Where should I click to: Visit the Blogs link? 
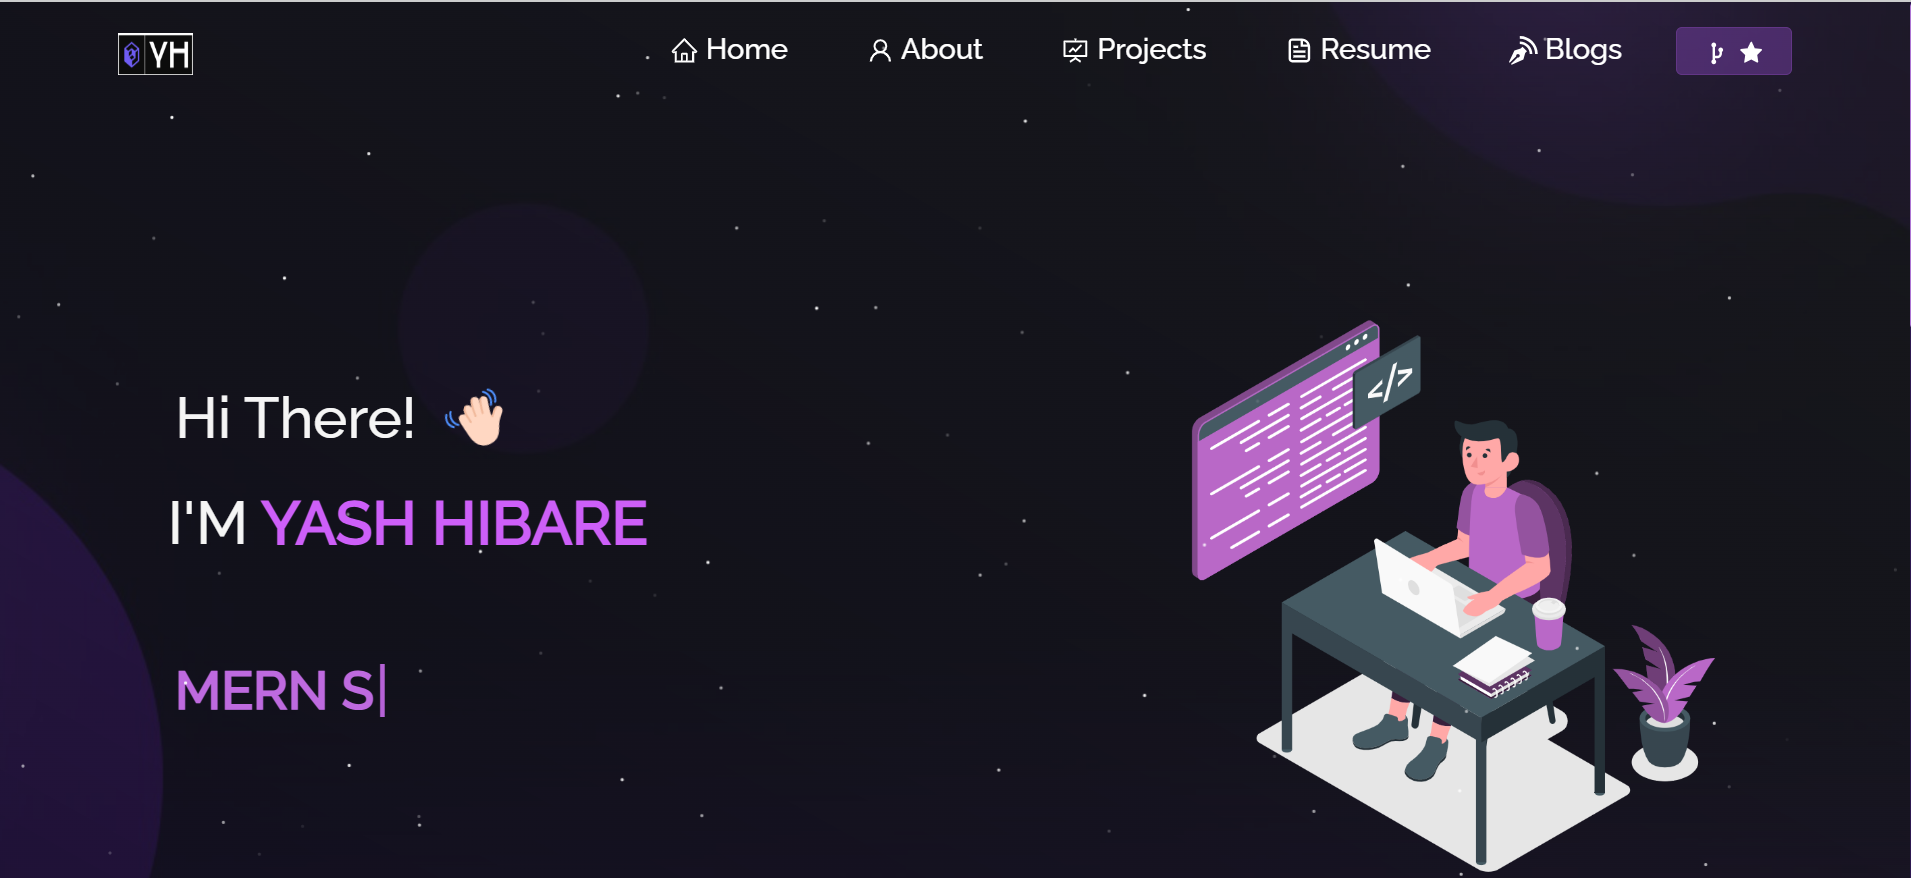click(1565, 50)
